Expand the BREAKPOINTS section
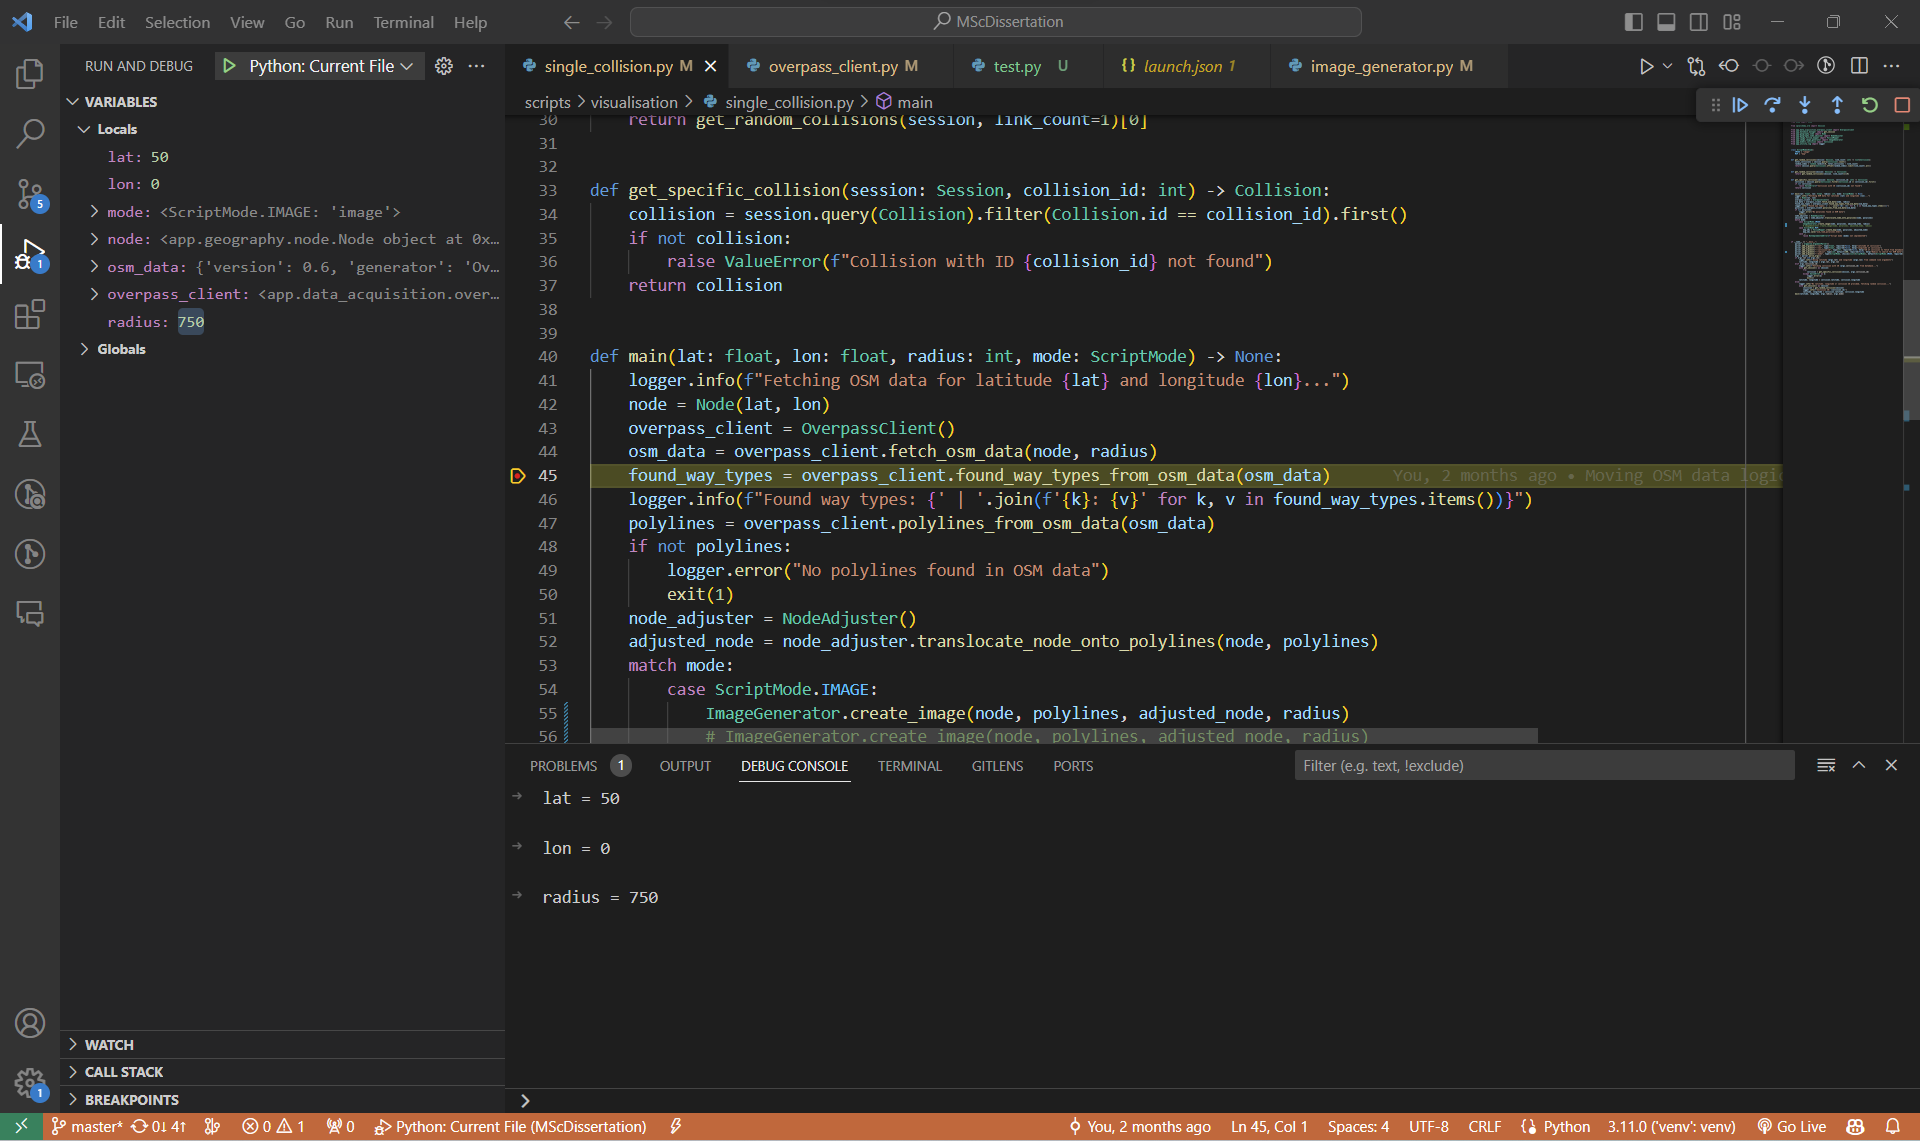The height and width of the screenshot is (1141, 1920). point(282,1100)
